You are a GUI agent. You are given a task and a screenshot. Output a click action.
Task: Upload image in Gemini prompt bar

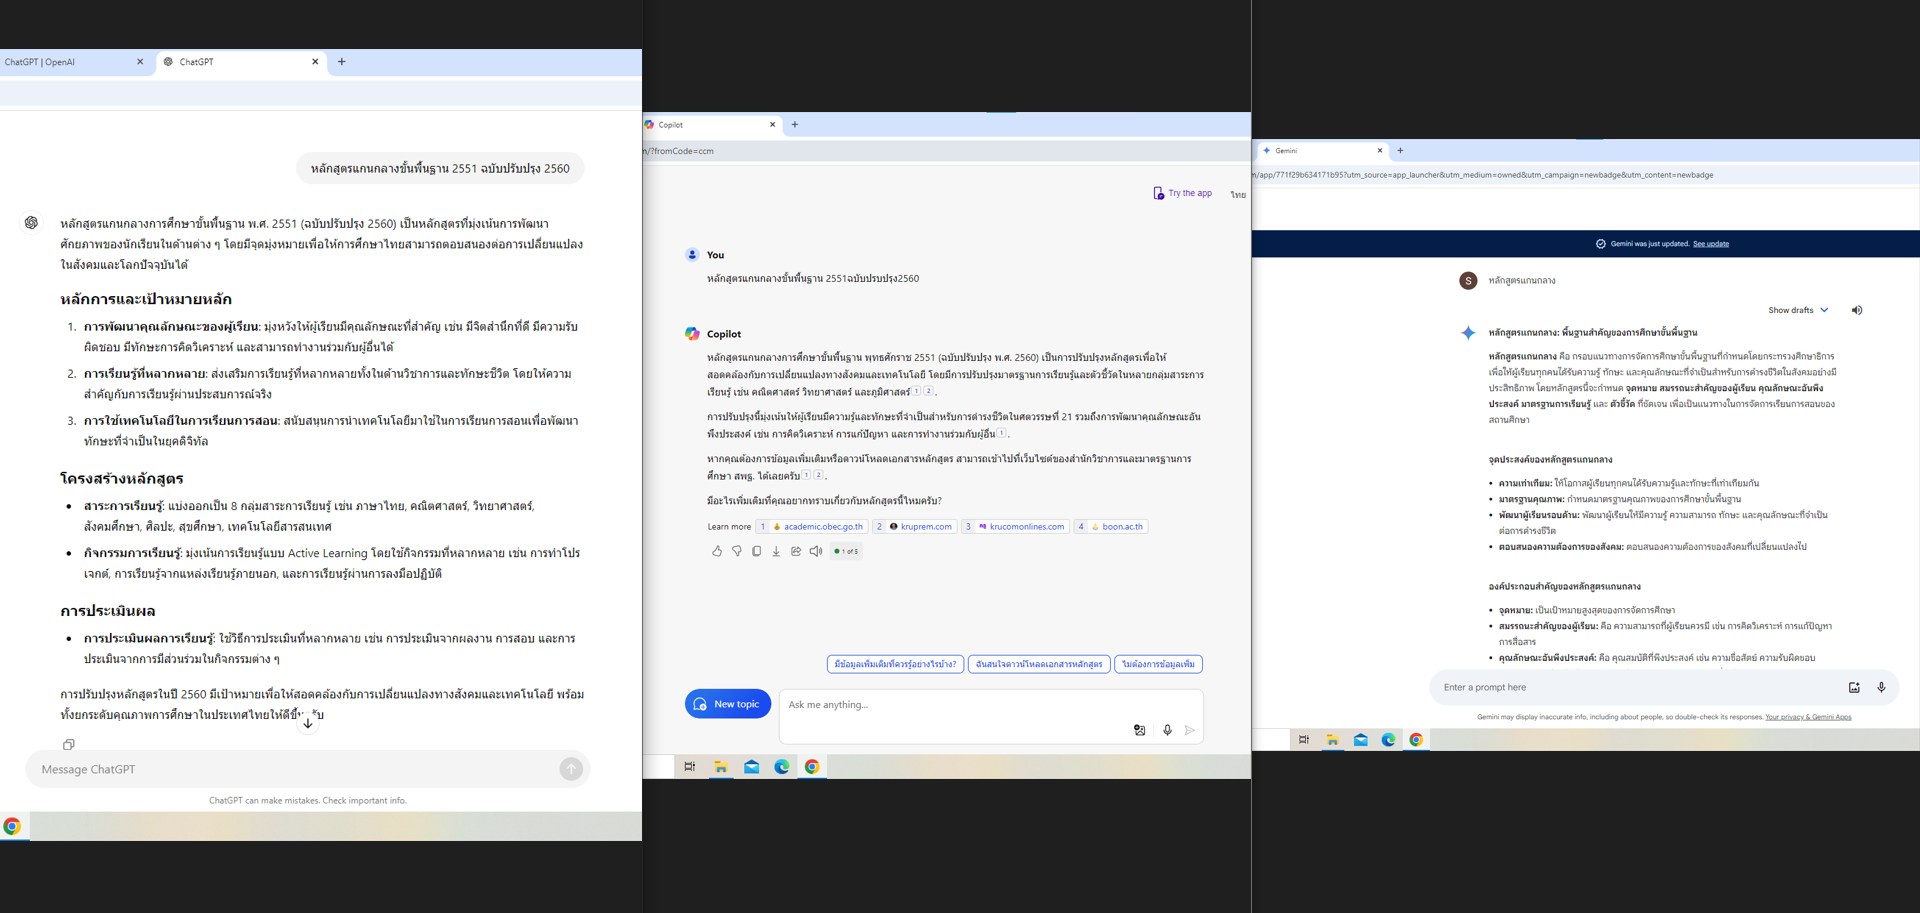pyautogui.click(x=1854, y=687)
